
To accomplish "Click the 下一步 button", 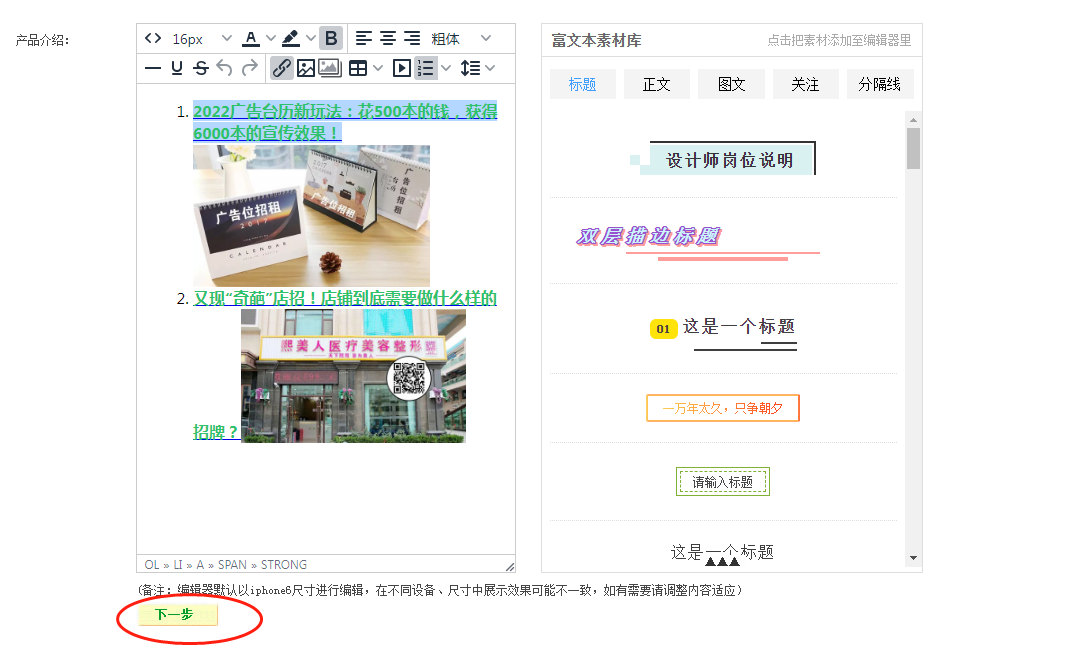I will pyautogui.click(x=175, y=615).
